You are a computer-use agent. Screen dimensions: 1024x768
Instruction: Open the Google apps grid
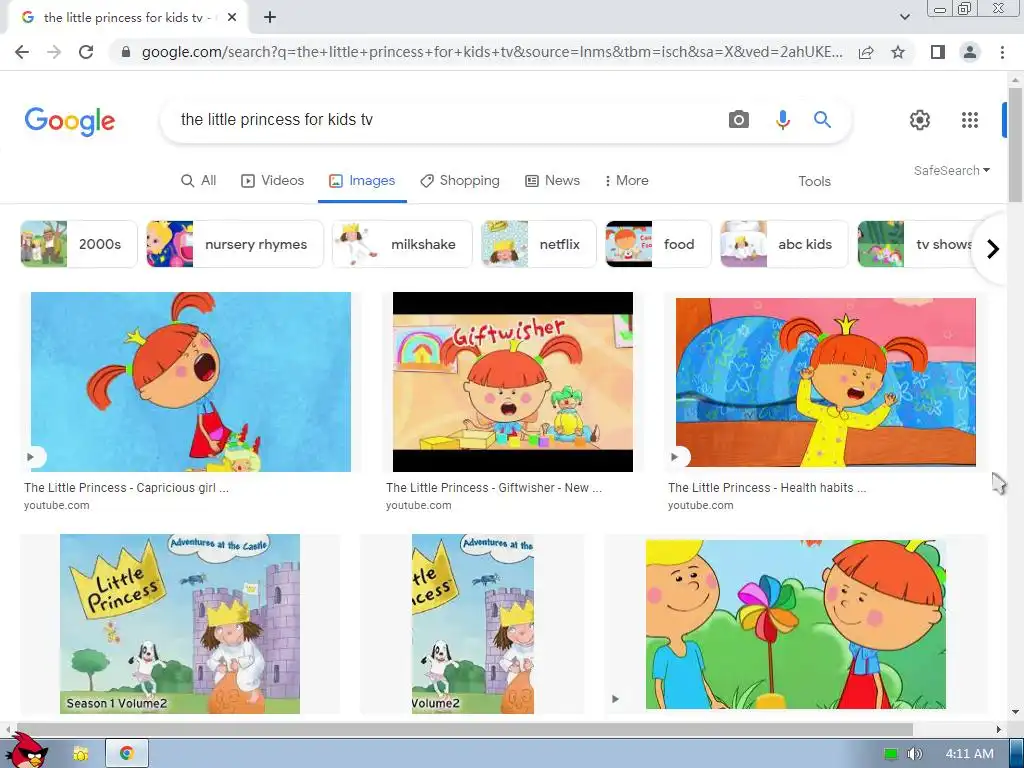[x=970, y=120]
